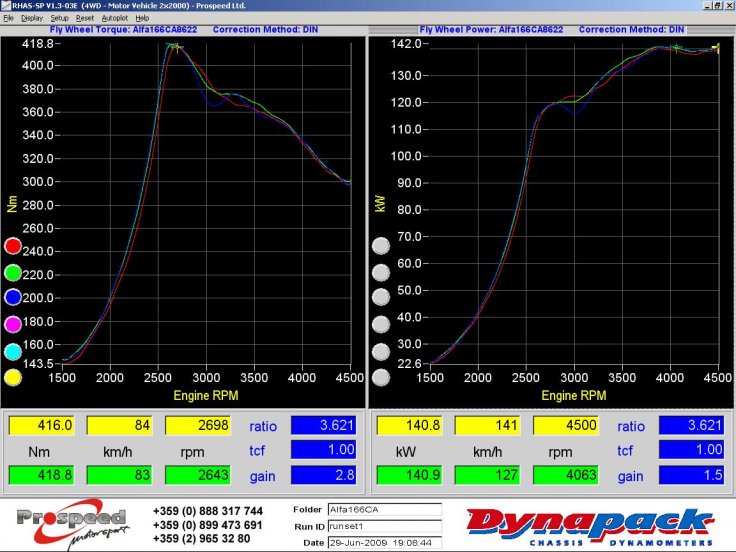Open the Help menu
This screenshot has width=736, height=552.
[142, 18]
